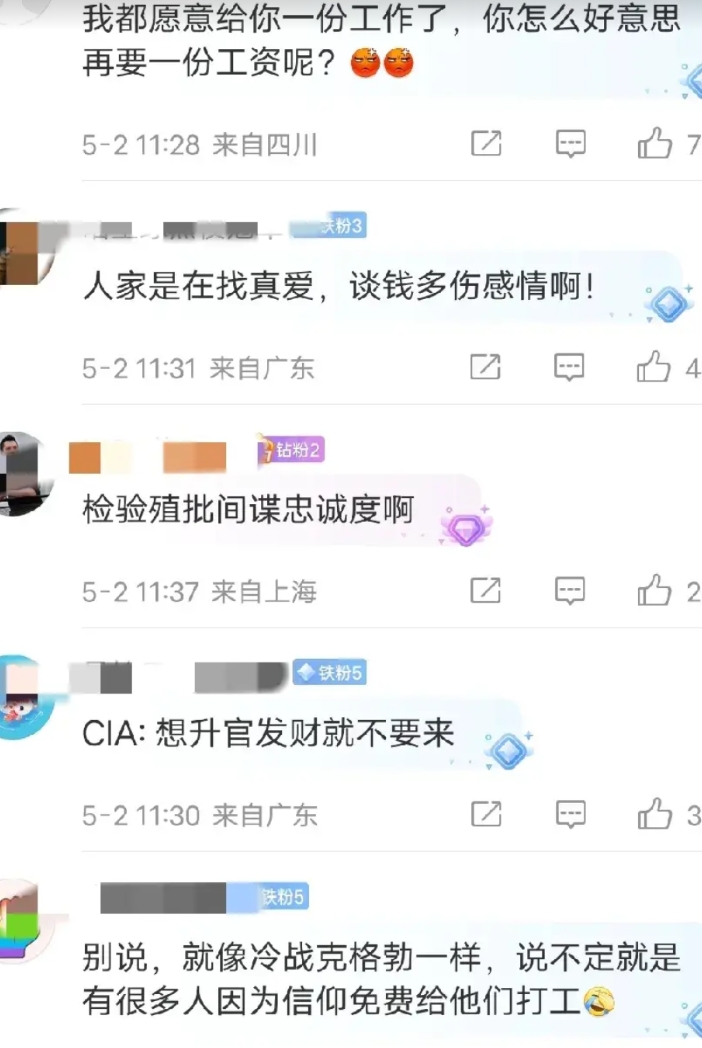This screenshot has height=1048, width=702.
Task: Share the CIA comment at 11:30
Action: 486,815
